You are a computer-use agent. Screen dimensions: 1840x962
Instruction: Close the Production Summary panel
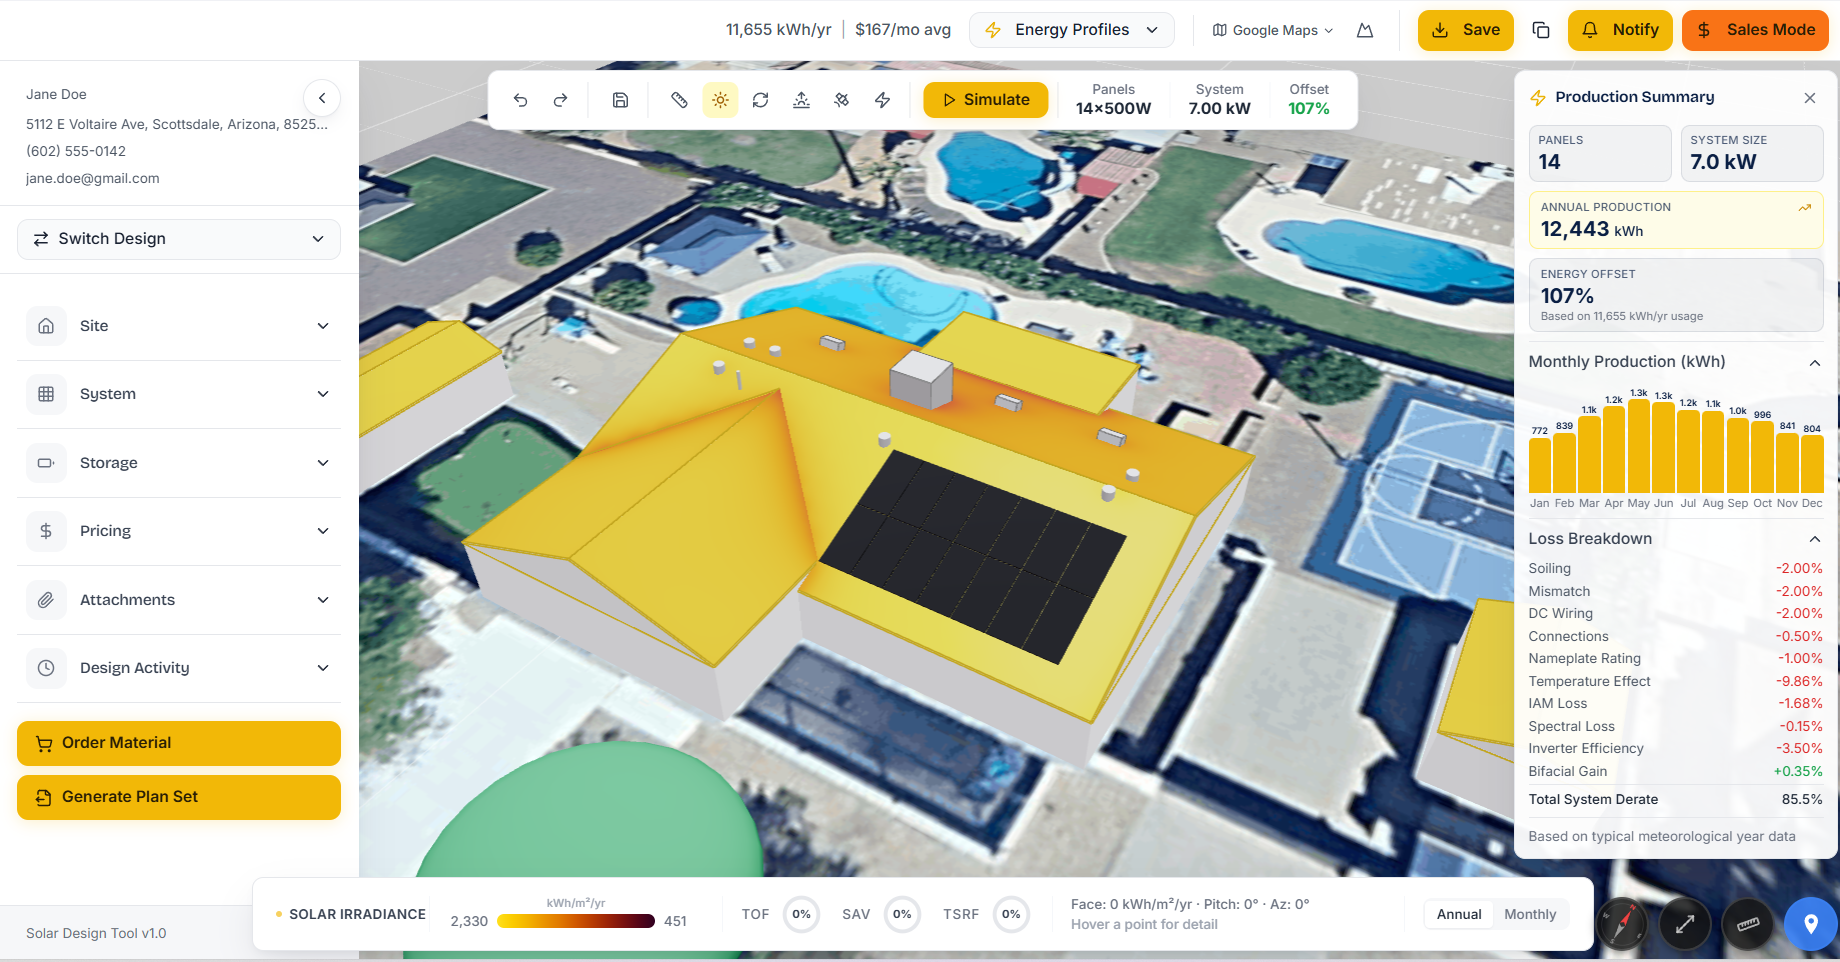click(x=1809, y=98)
